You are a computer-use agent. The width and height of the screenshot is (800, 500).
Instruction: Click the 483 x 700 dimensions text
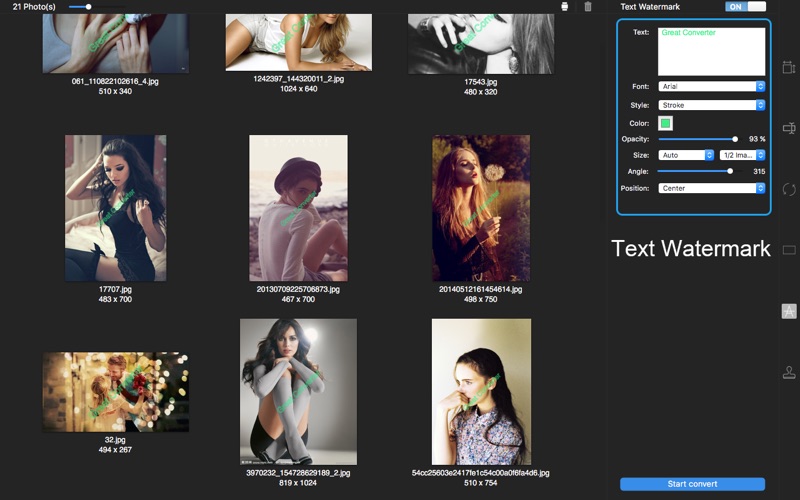coord(115,299)
